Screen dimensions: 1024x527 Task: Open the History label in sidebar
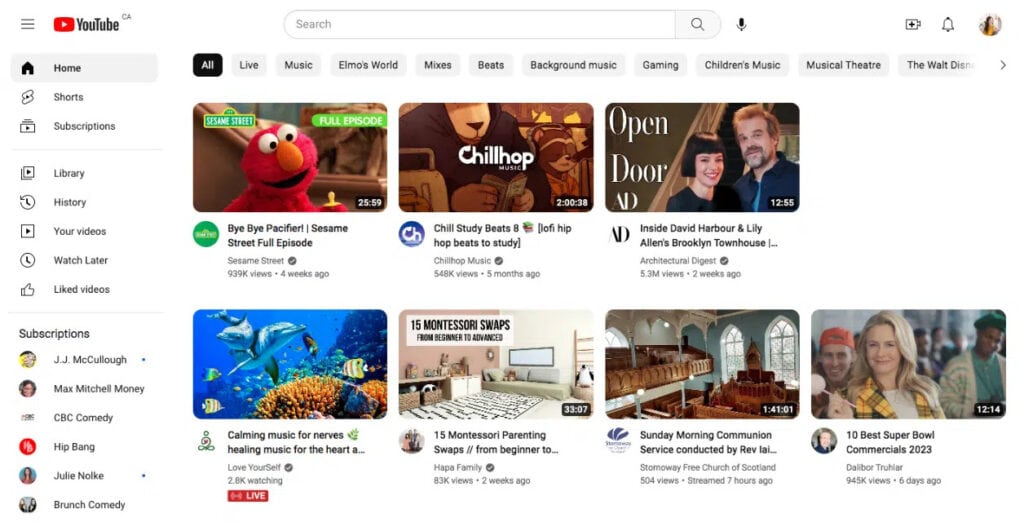tap(70, 202)
